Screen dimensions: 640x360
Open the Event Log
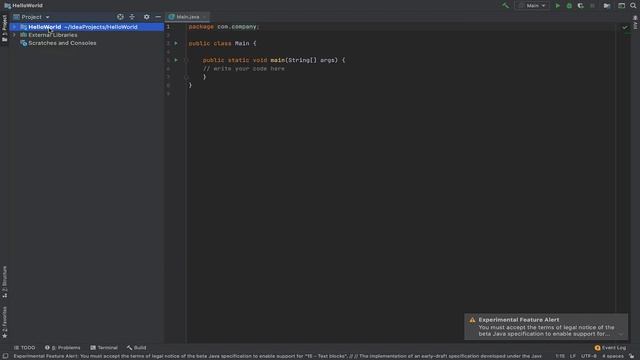click(610, 348)
